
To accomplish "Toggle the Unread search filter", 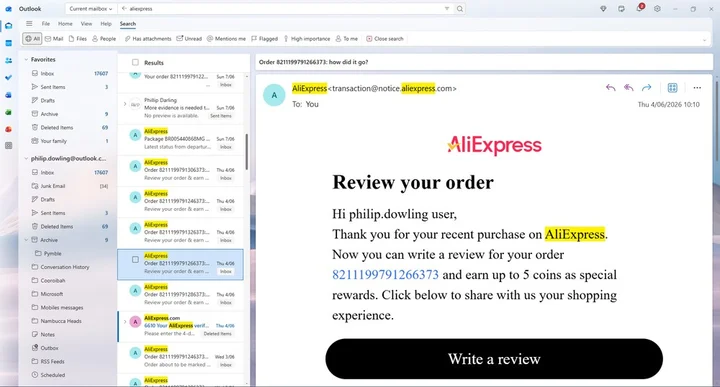I will (x=189, y=39).
